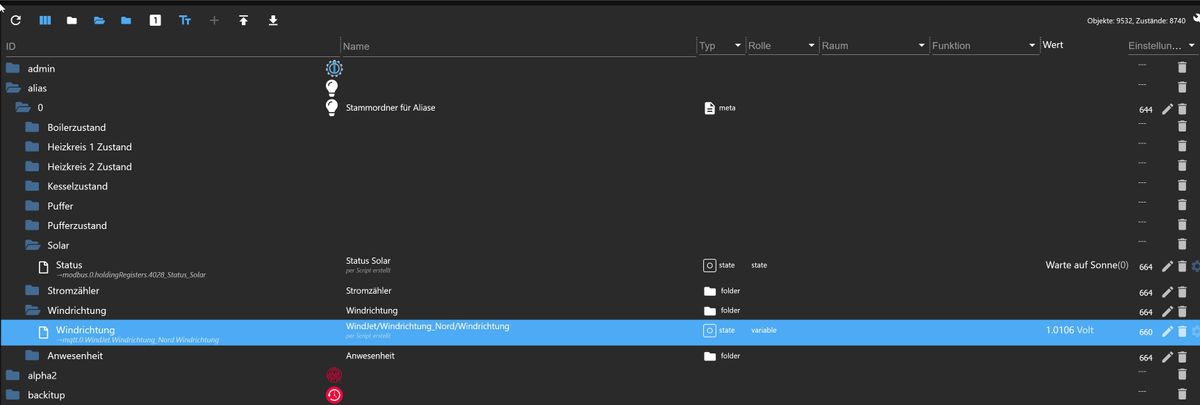Click WindJet/Windrichtung_Nord/Windrichtung name text
Screen dimensions: 1200x405
(428, 327)
